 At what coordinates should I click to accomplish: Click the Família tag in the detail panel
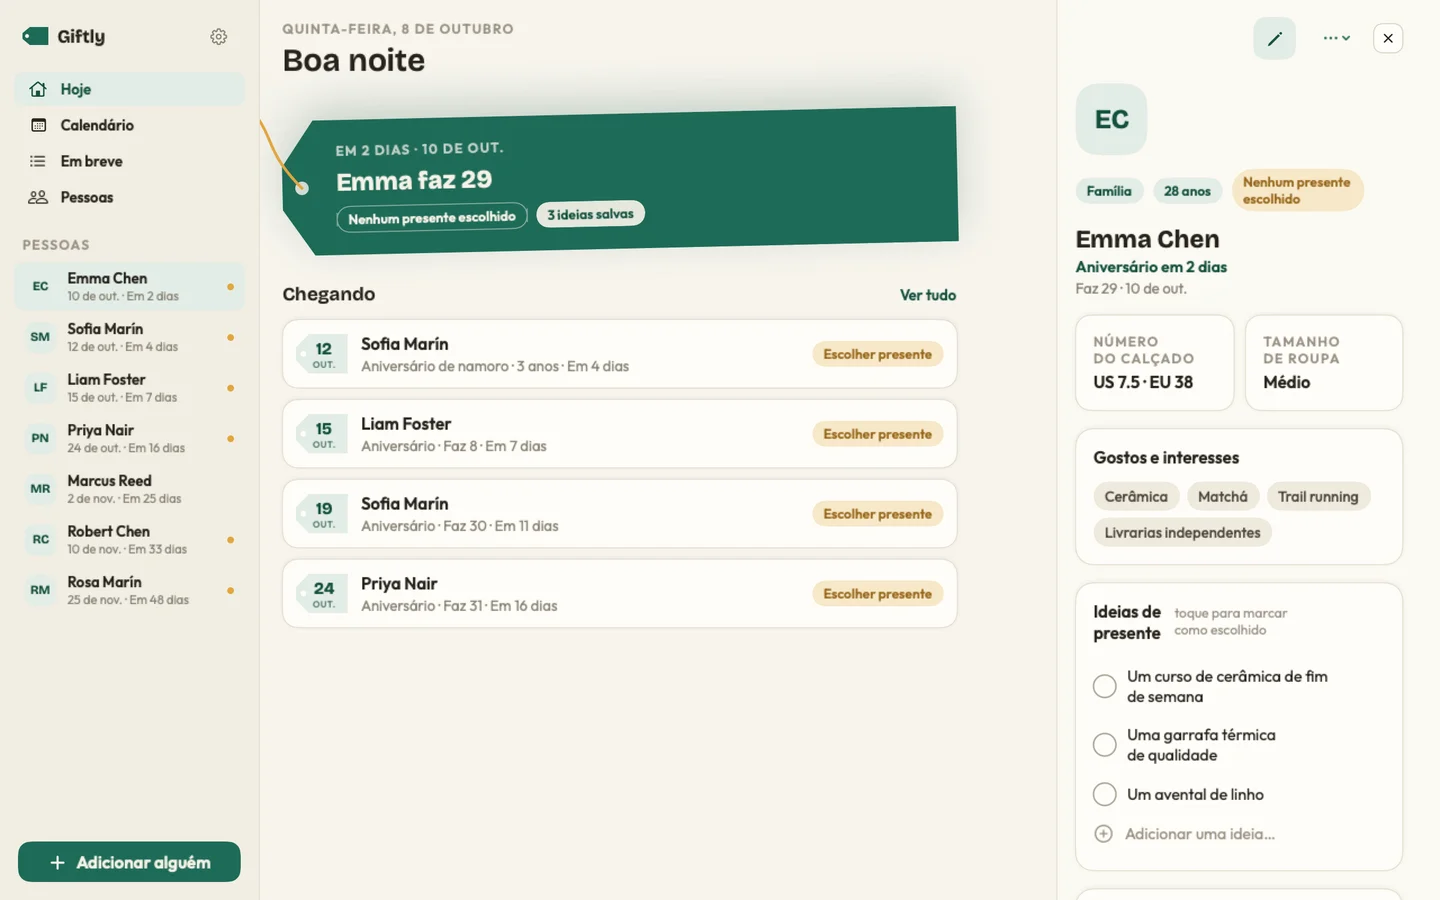[x=1109, y=191]
